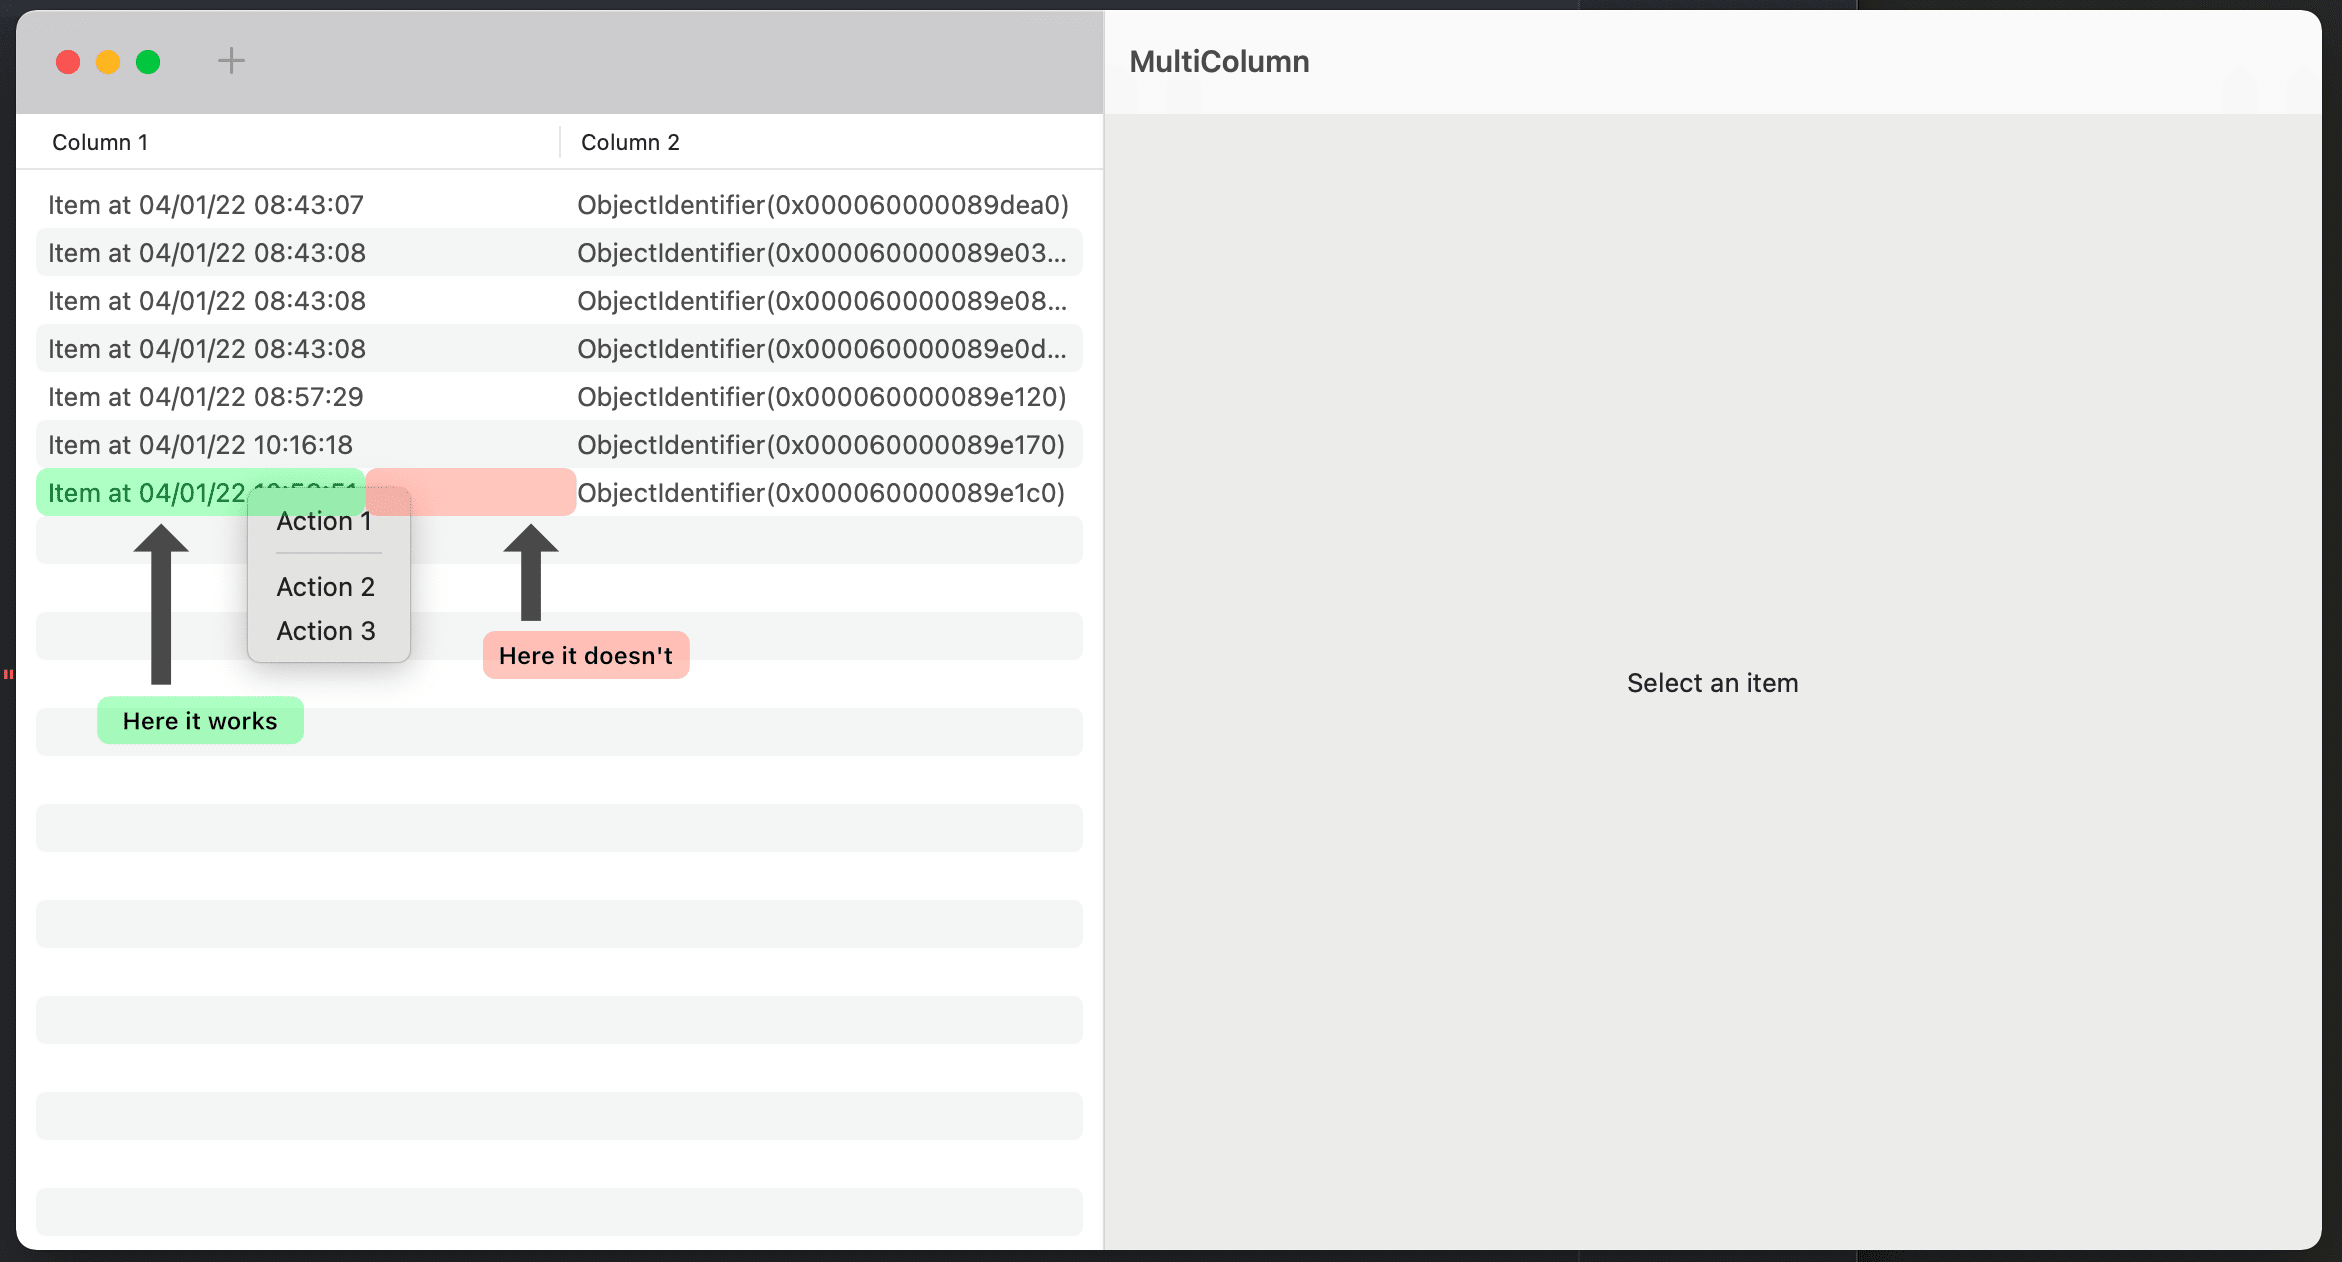Choose Action 3 from context menu

[326, 631]
